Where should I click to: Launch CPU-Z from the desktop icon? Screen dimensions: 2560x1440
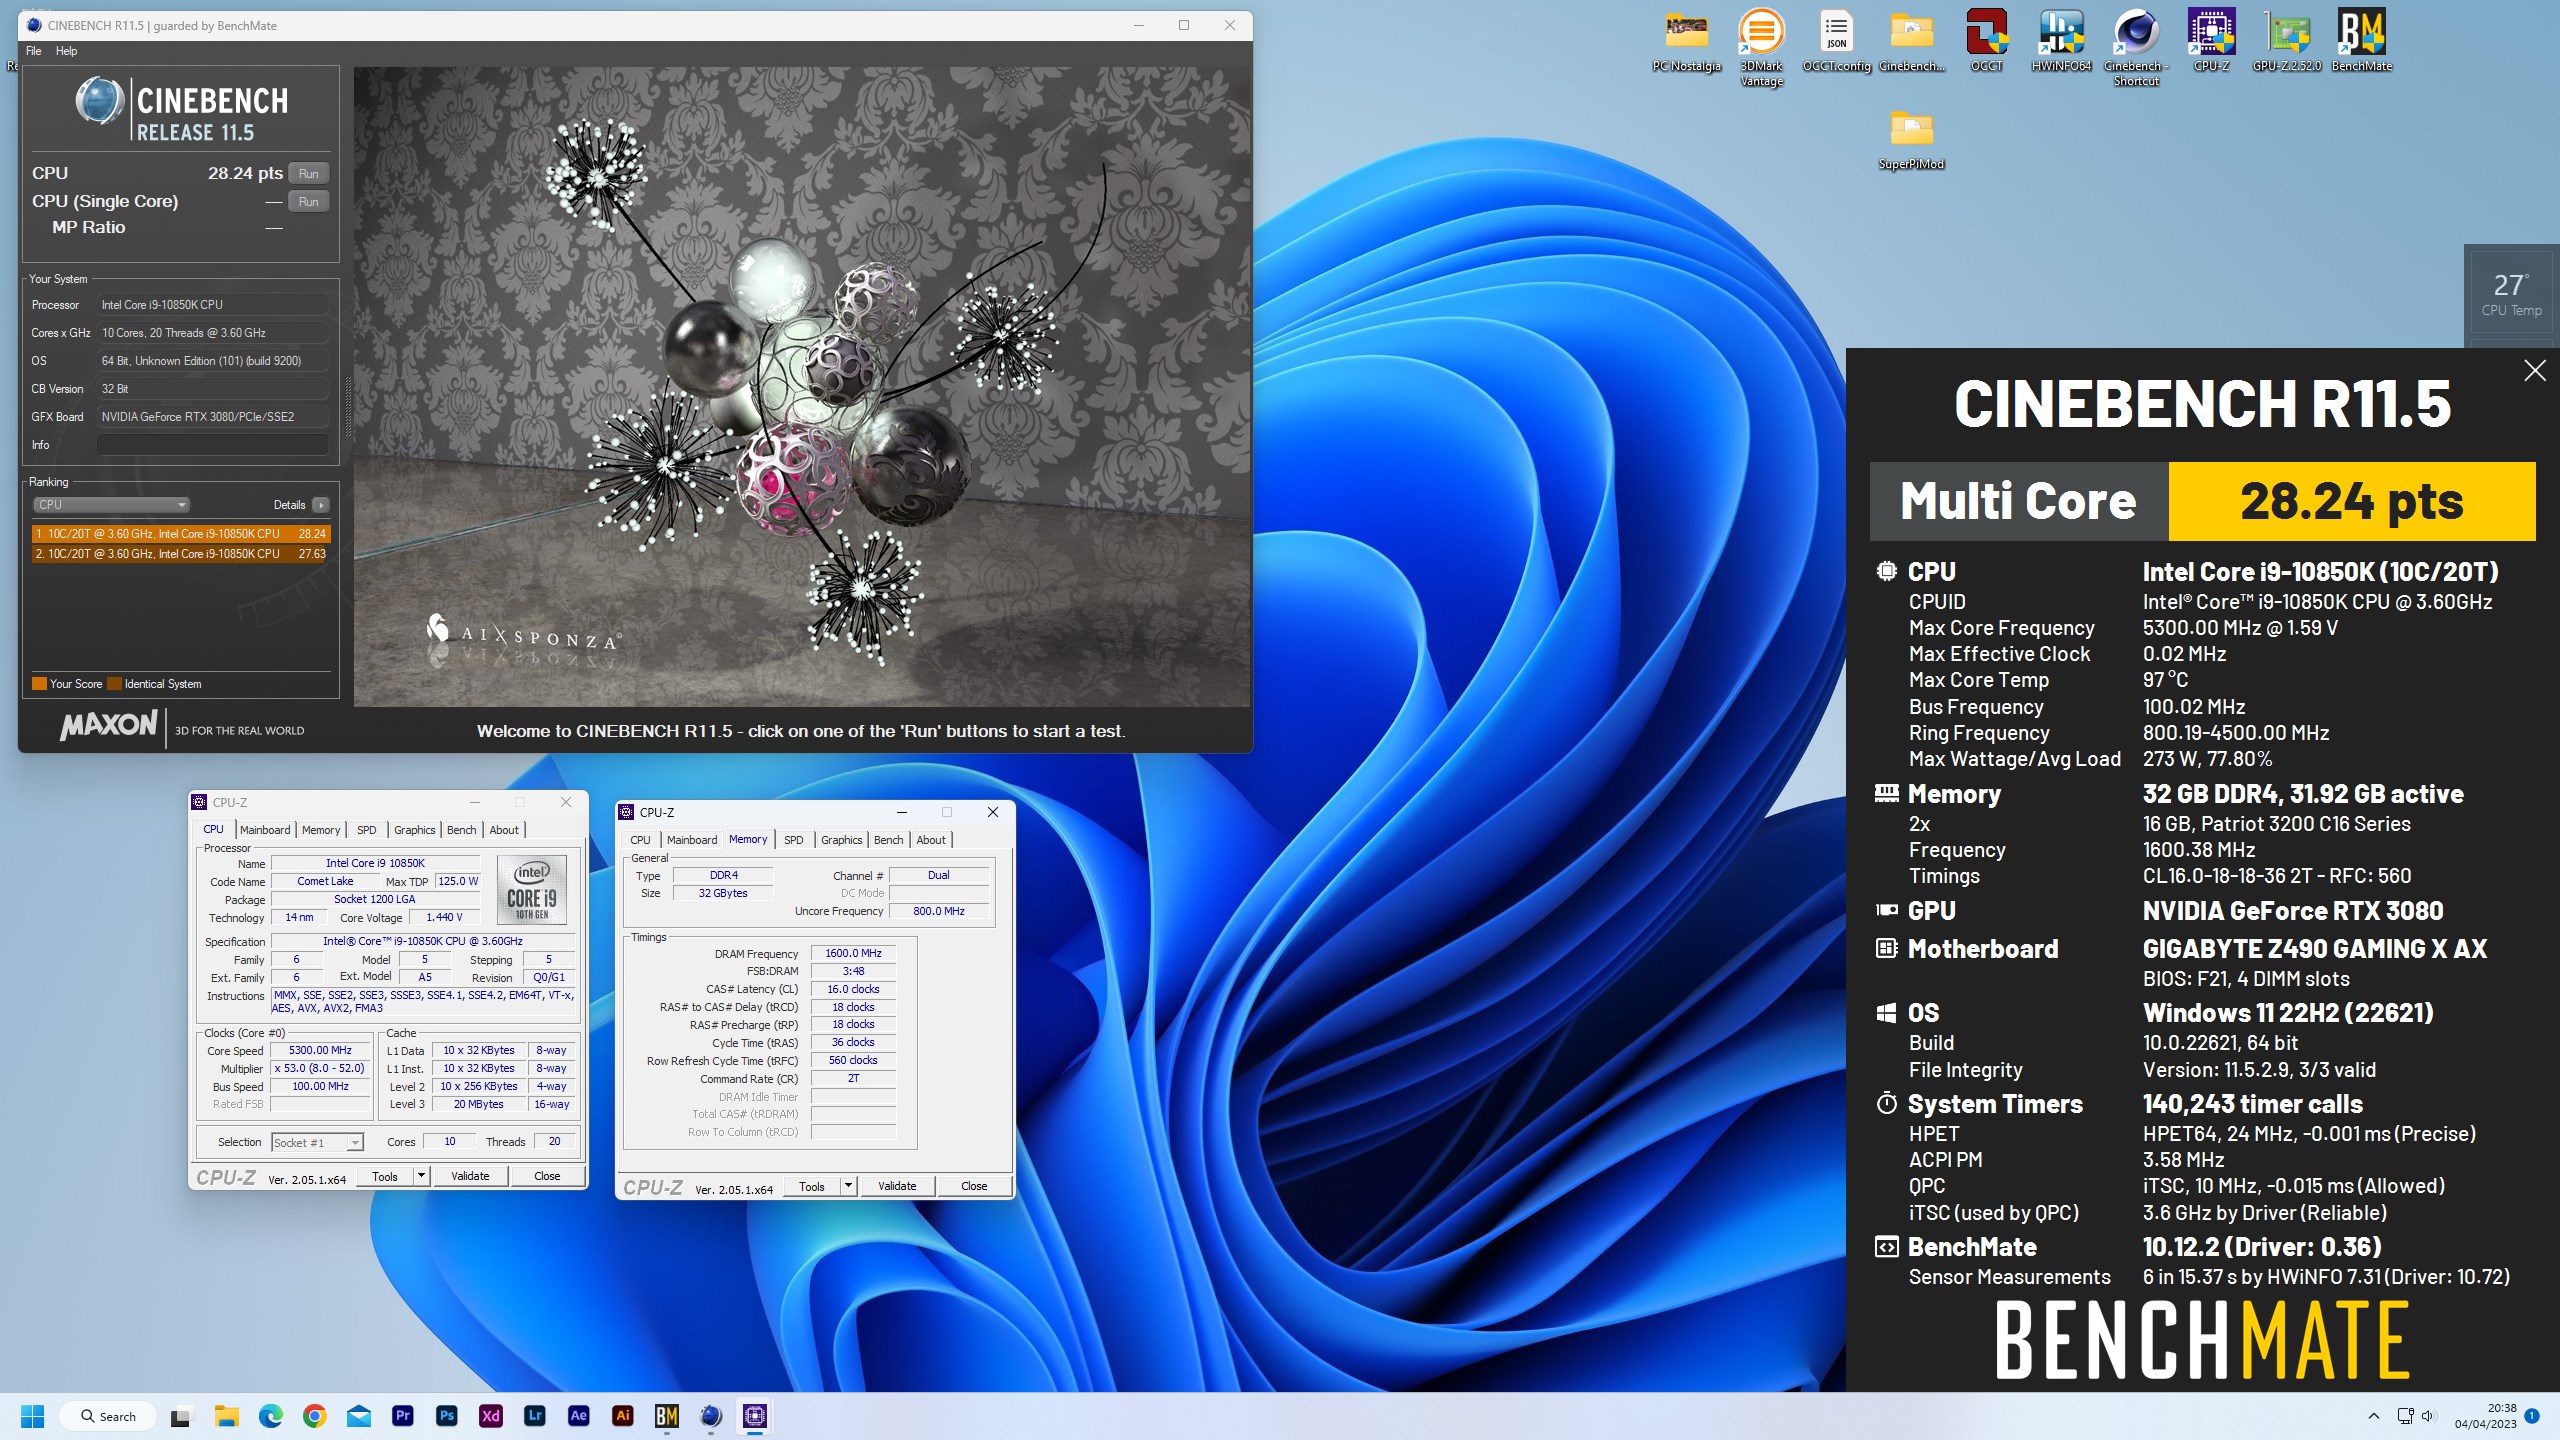2211,40
